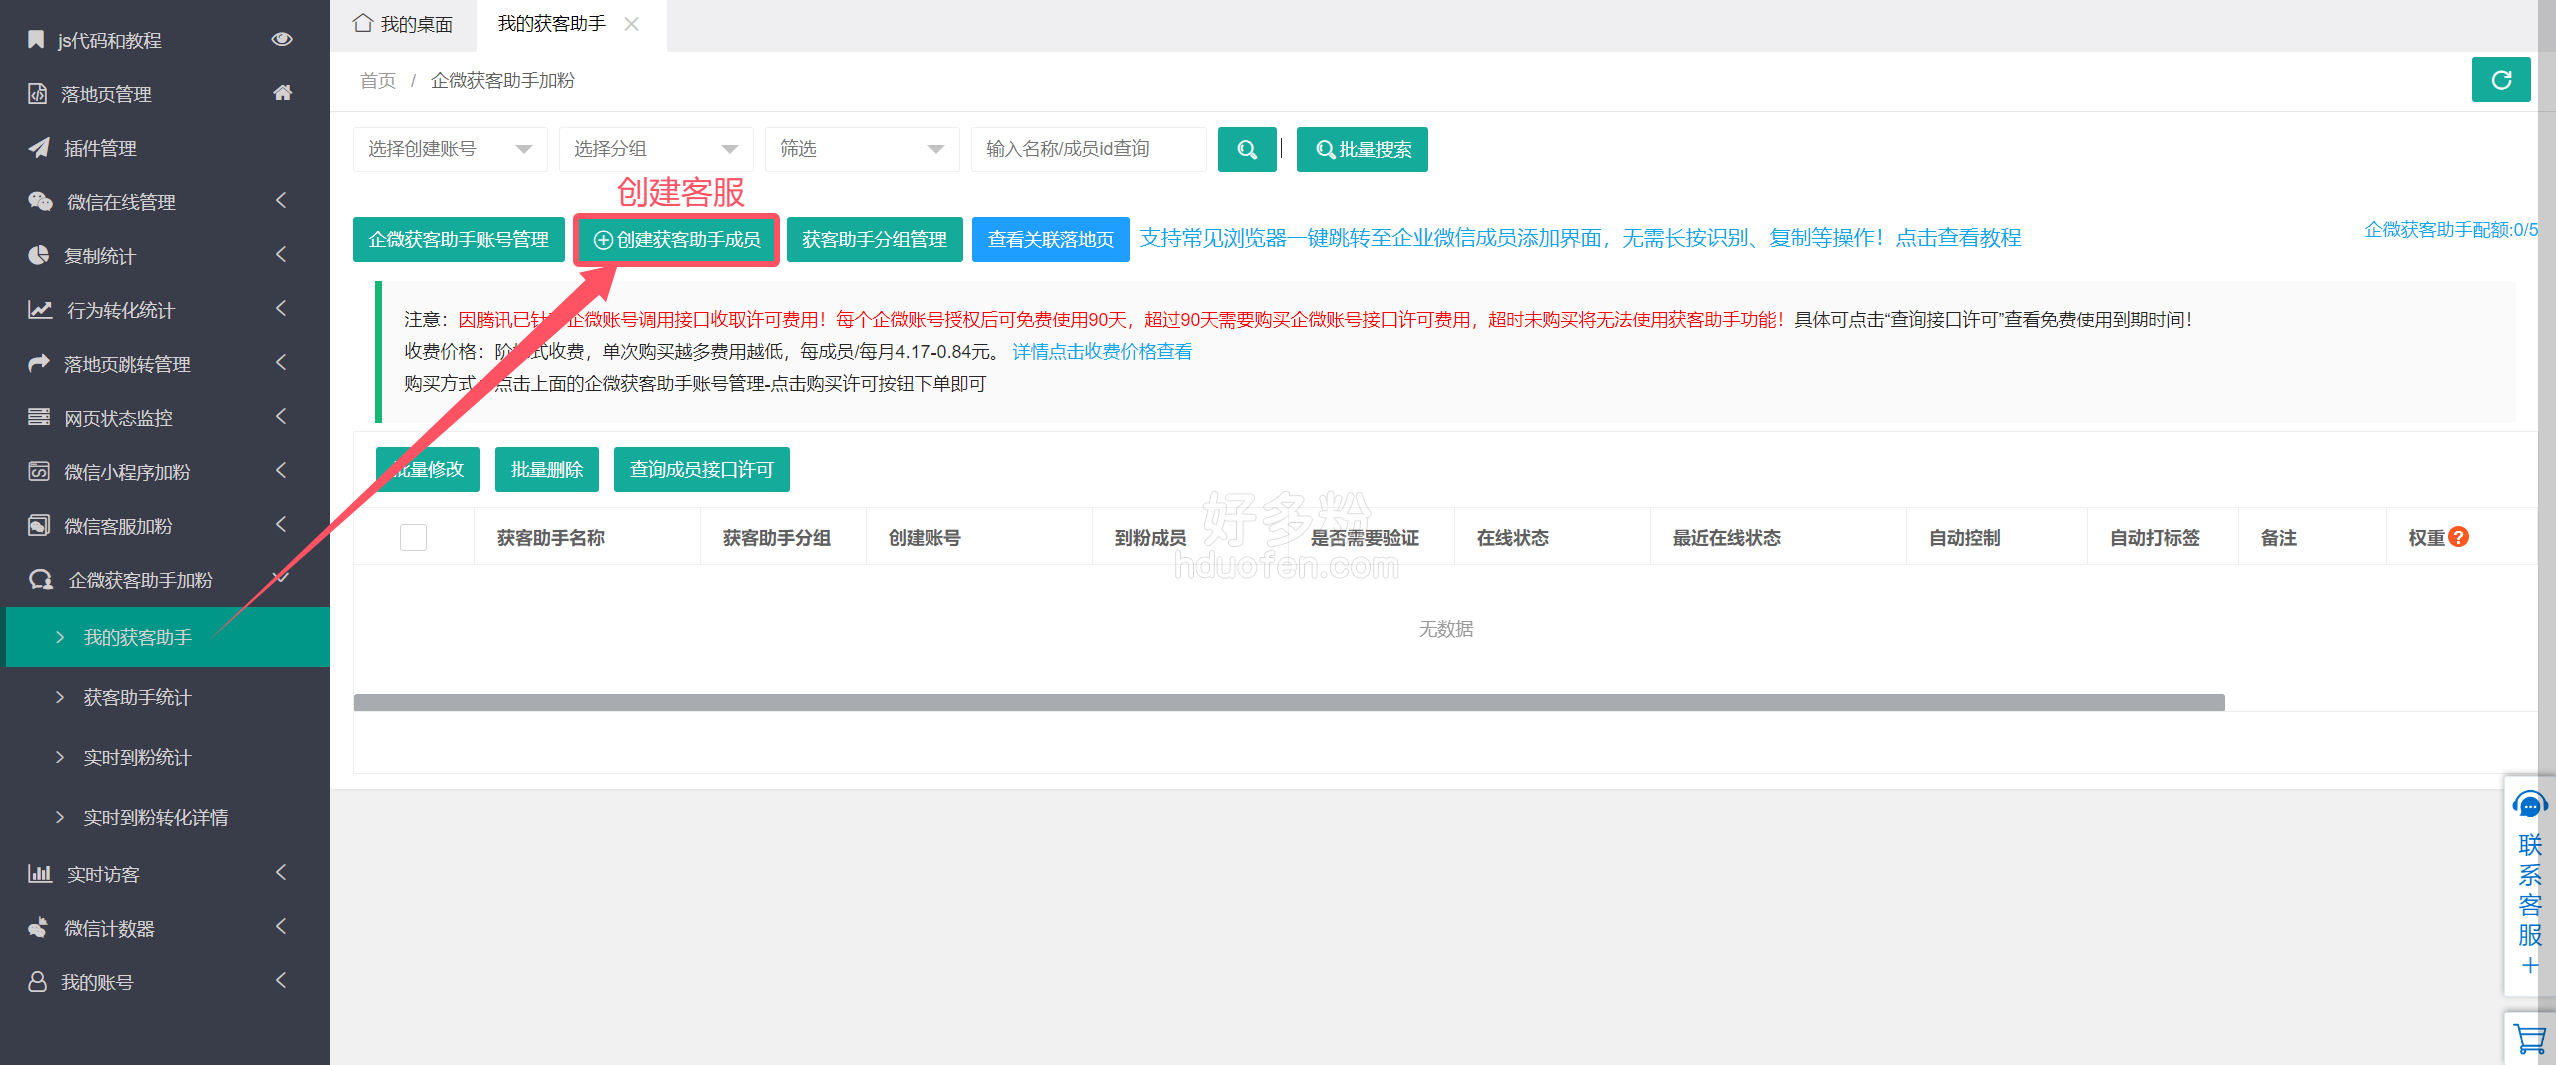The image size is (2556, 1065).
Task: Click the 查看关联落地页 button
Action: [x=1051, y=239]
